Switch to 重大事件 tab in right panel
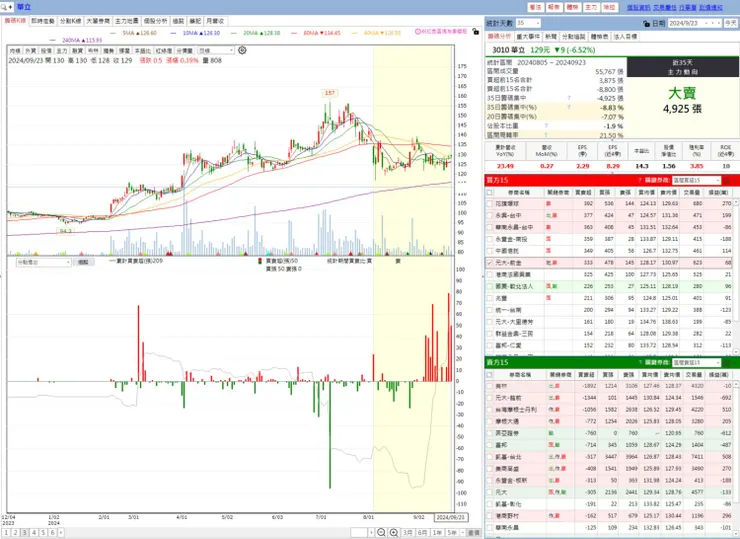 click(528, 36)
